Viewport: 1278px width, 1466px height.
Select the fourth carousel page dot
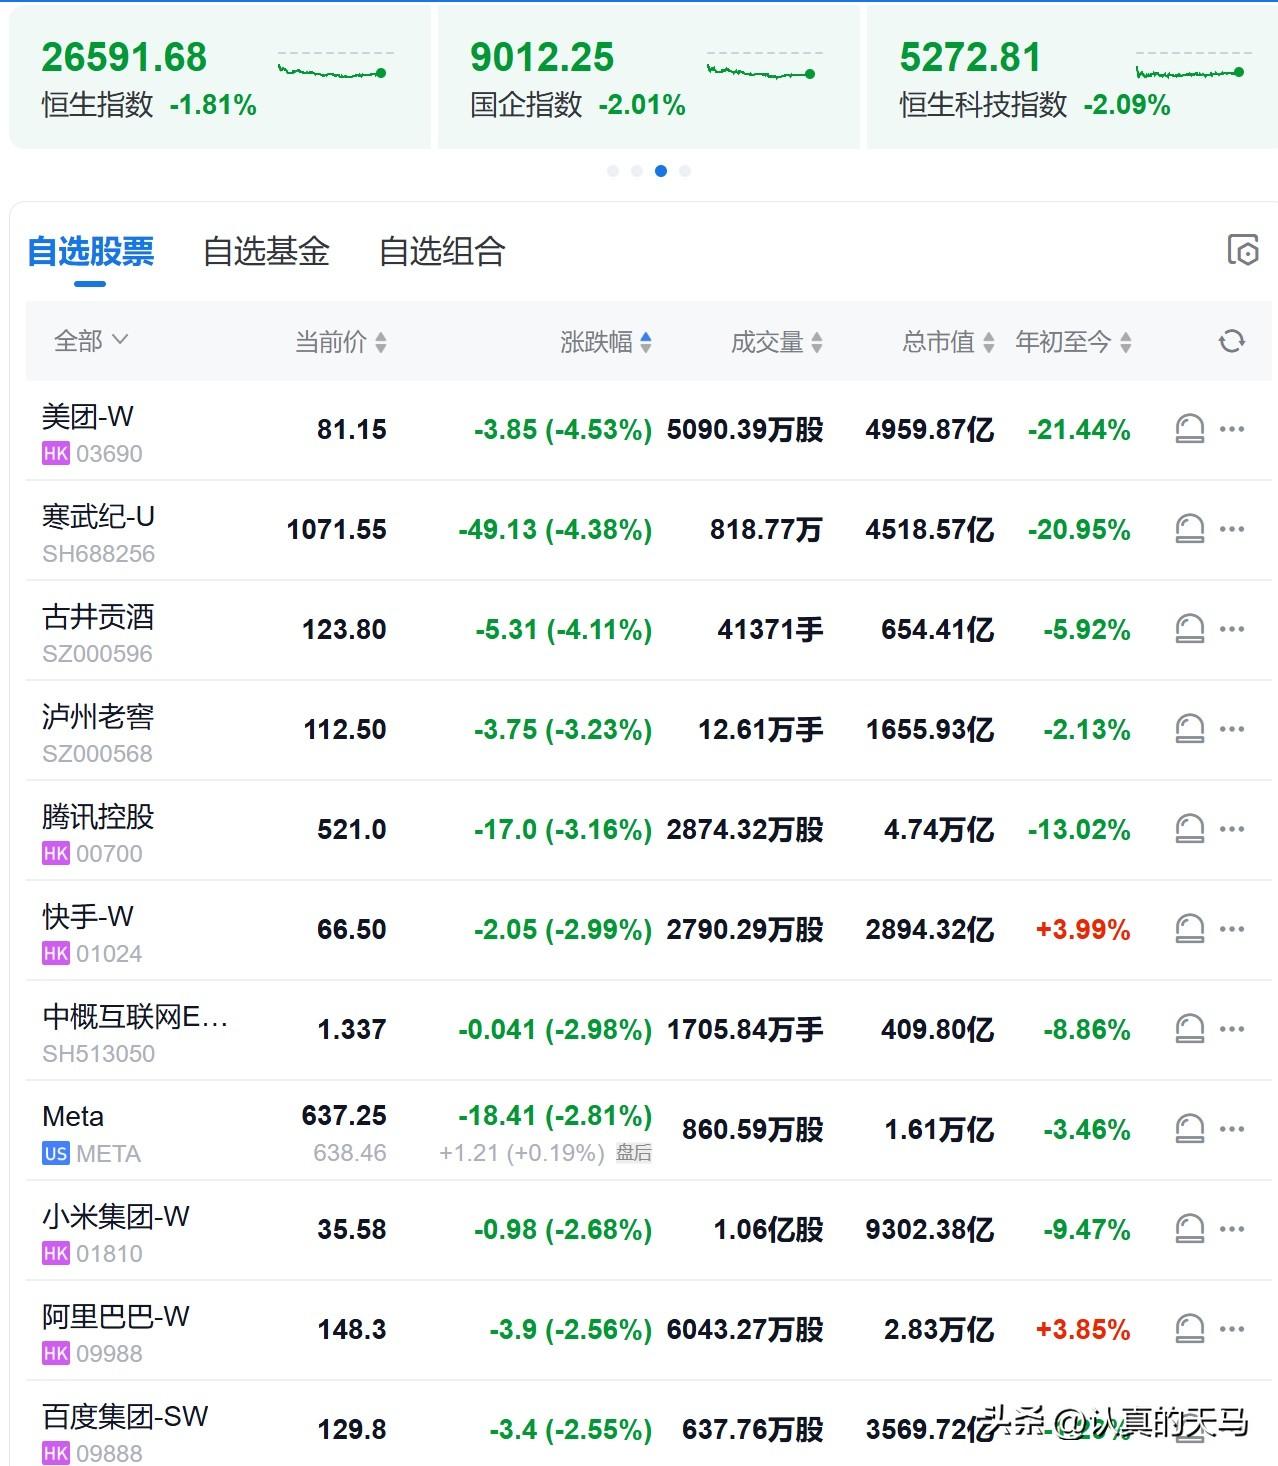(x=684, y=170)
